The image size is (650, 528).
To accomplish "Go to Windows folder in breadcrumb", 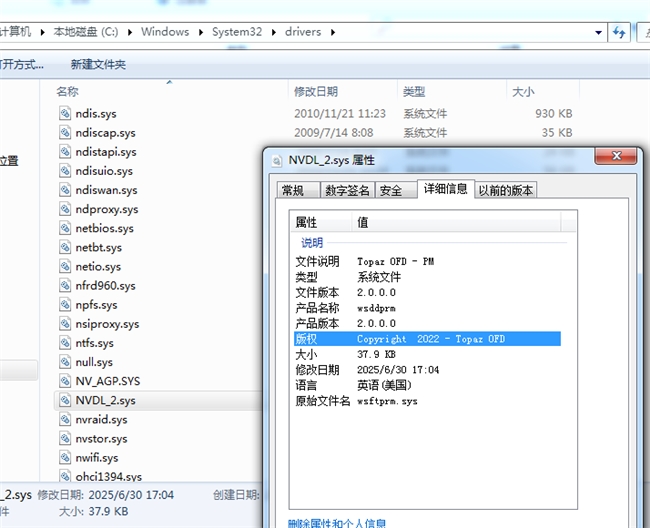I will [x=165, y=32].
